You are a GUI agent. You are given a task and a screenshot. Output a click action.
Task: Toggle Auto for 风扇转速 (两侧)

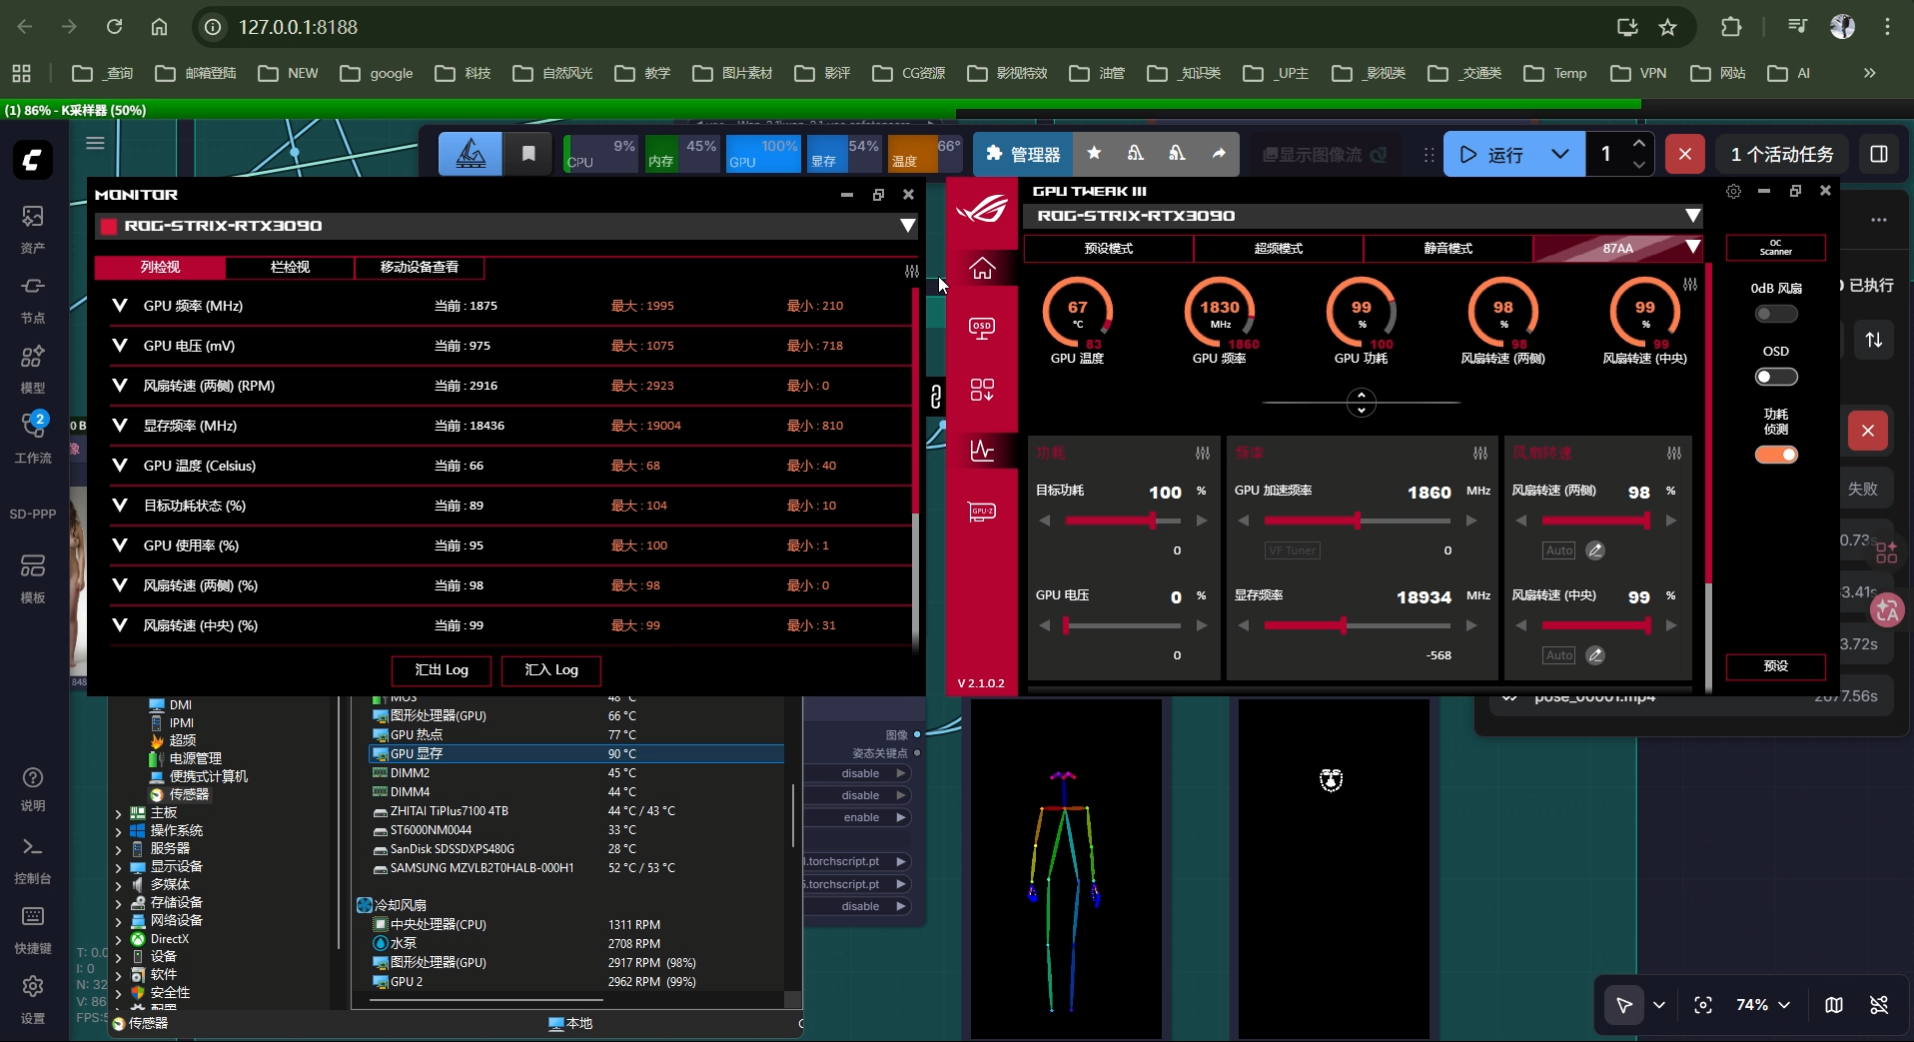1559,550
